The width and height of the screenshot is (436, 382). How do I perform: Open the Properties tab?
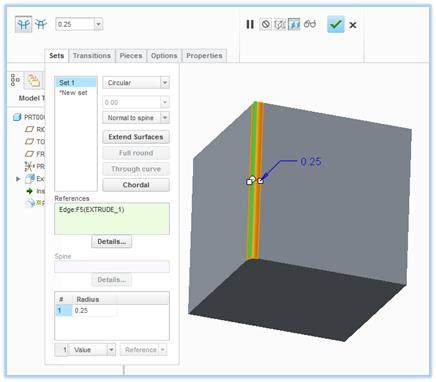click(x=204, y=56)
